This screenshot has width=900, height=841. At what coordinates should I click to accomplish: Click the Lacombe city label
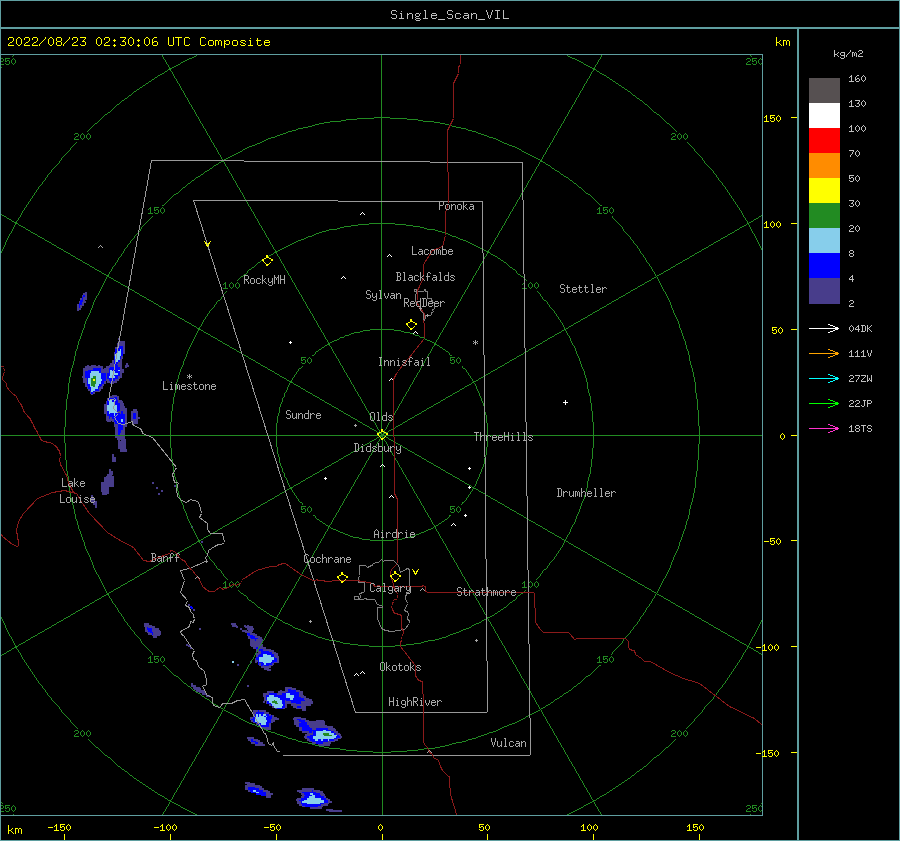click(432, 251)
